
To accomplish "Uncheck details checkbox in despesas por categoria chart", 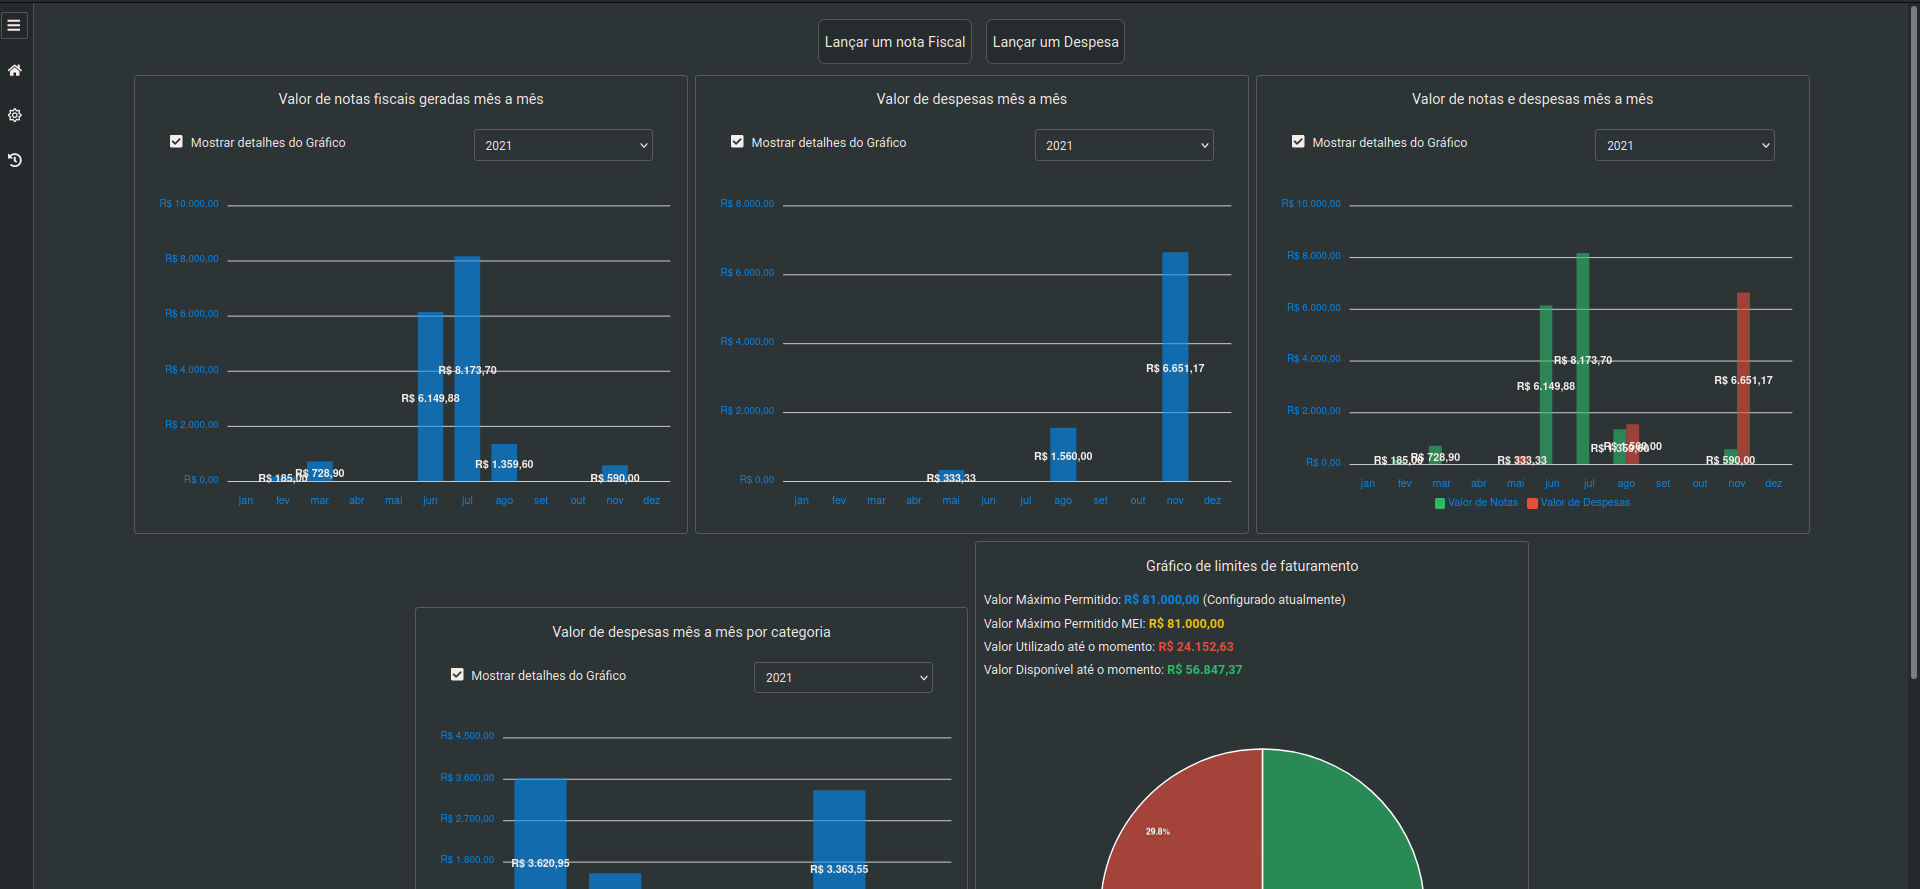I will (x=457, y=675).
